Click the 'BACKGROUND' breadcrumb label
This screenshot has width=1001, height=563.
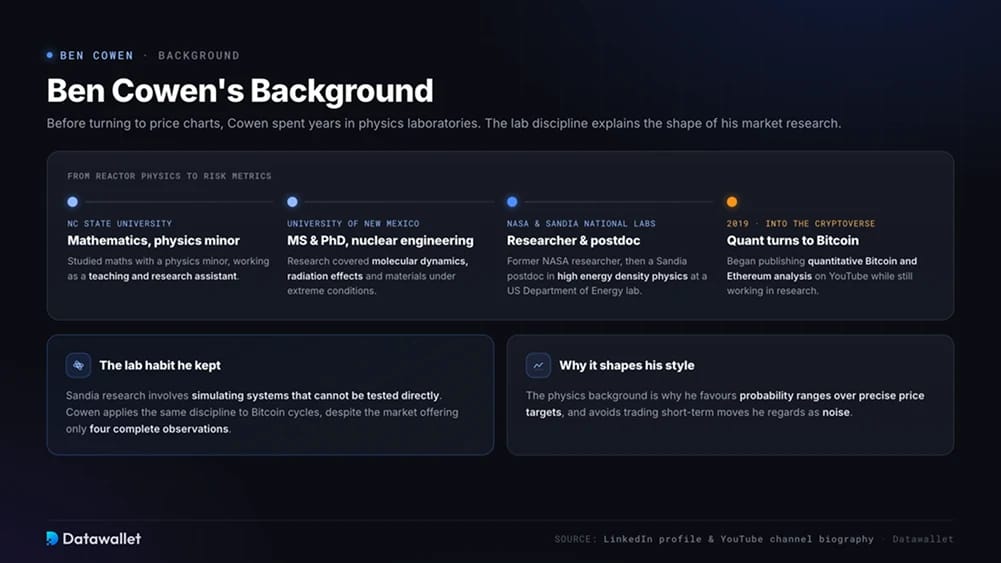pyautogui.click(x=199, y=56)
